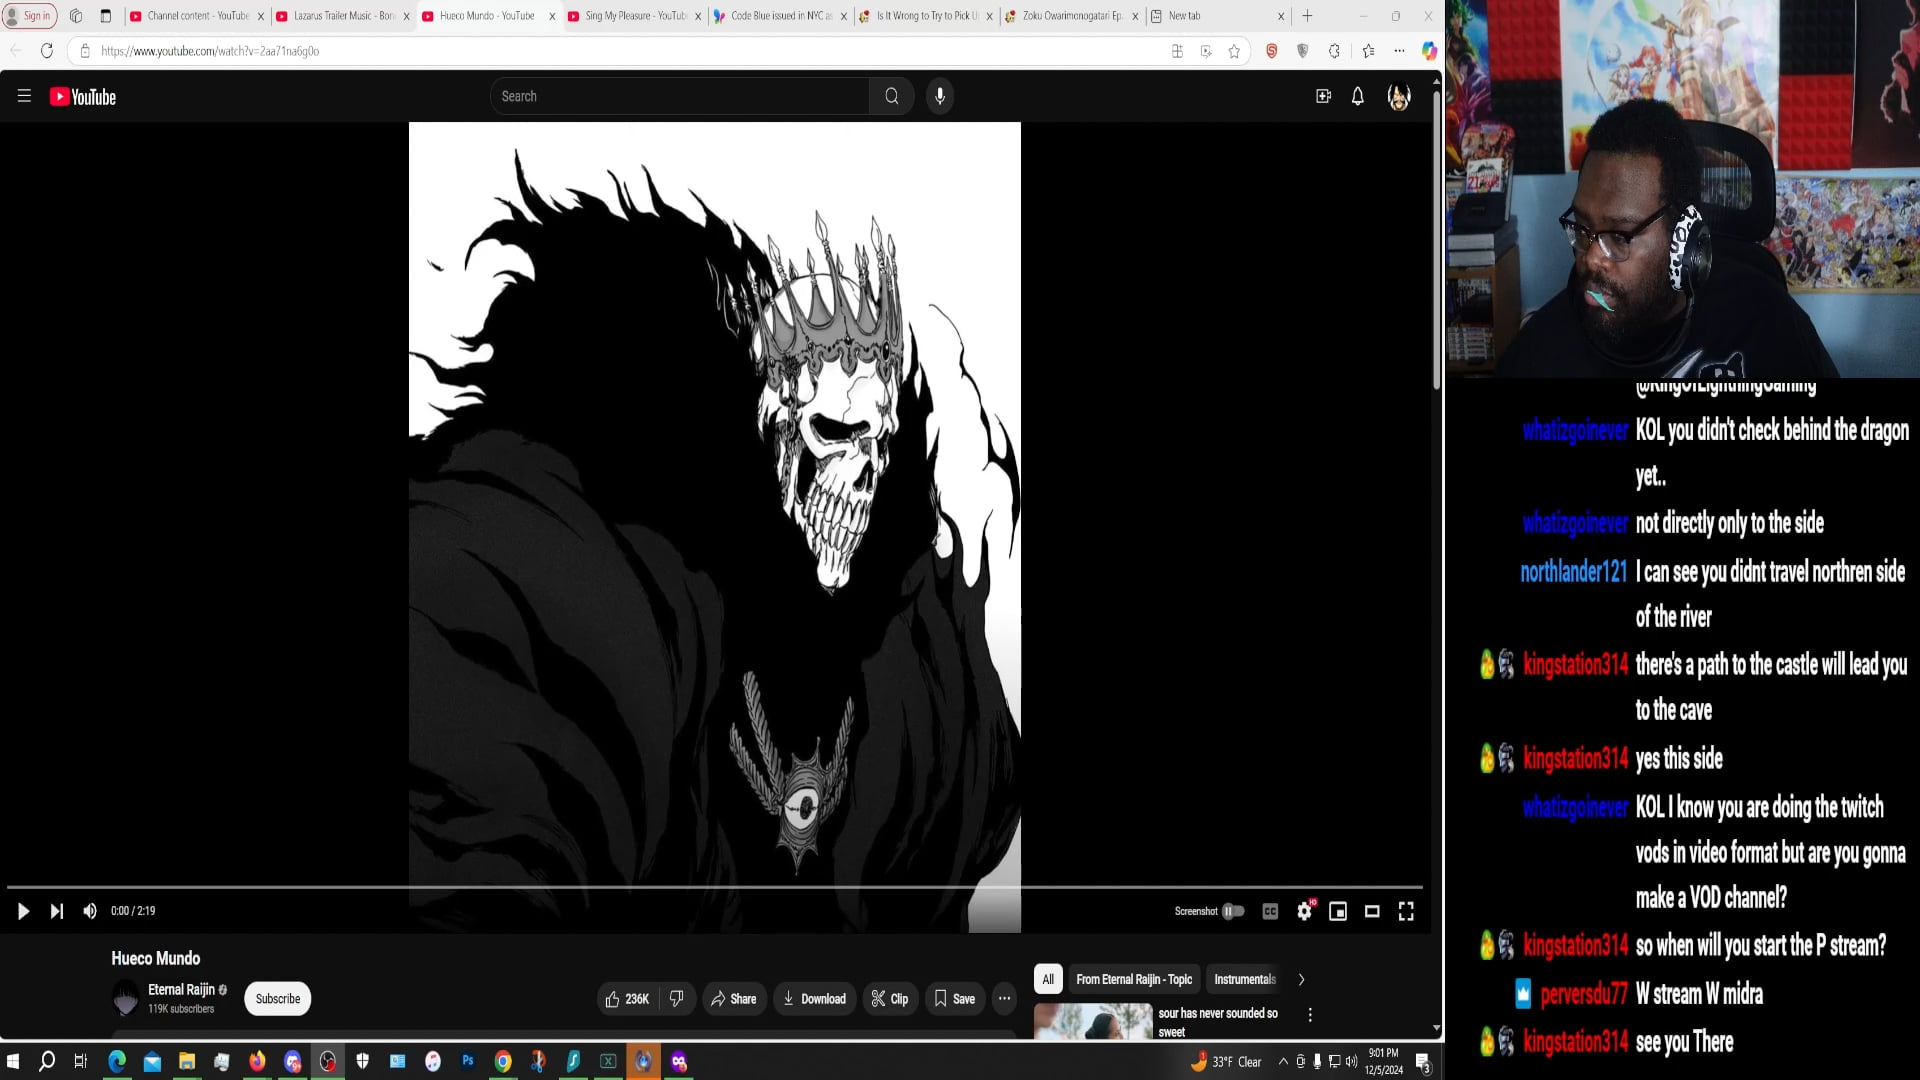This screenshot has height=1080, width=1920.
Task: Open the browser Favorites list icon
Action: tap(1368, 51)
